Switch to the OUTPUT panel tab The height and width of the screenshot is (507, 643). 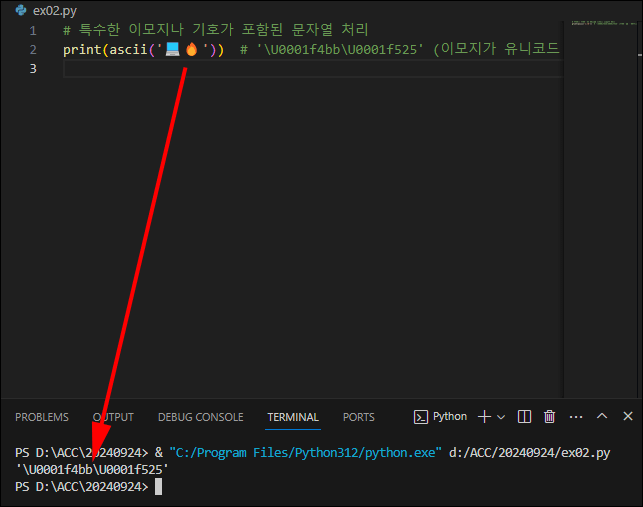pos(113,417)
